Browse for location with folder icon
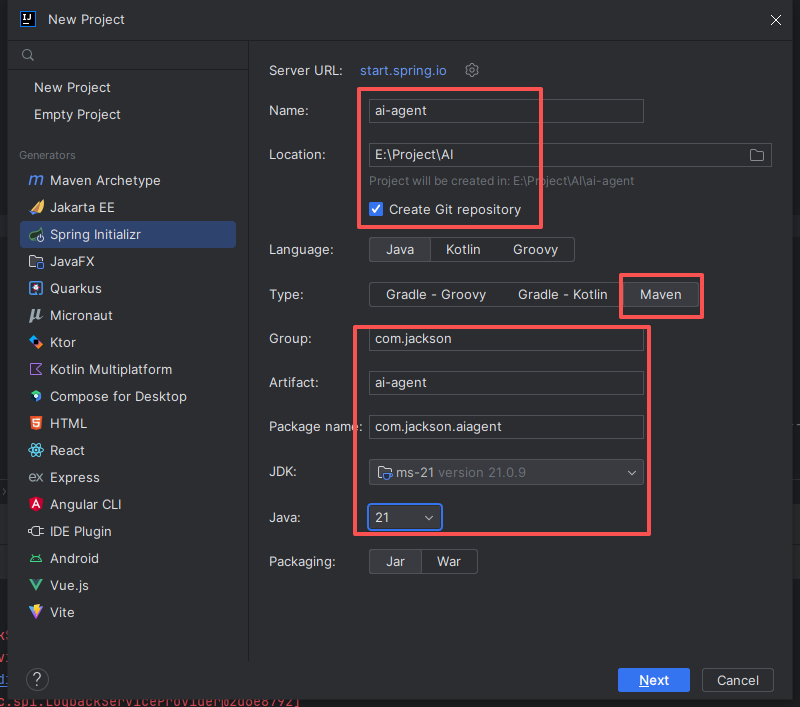 pos(757,155)
